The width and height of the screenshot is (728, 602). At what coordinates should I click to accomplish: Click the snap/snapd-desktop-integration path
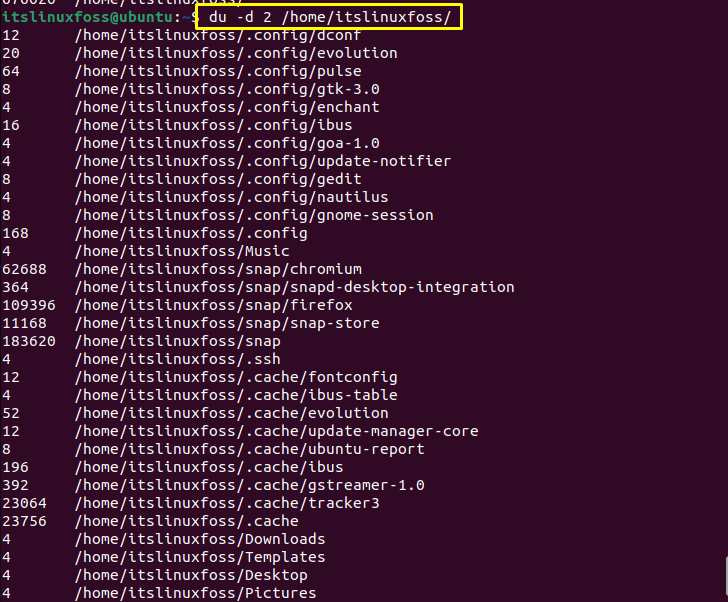pyautogui.click(x=294, y=287)
